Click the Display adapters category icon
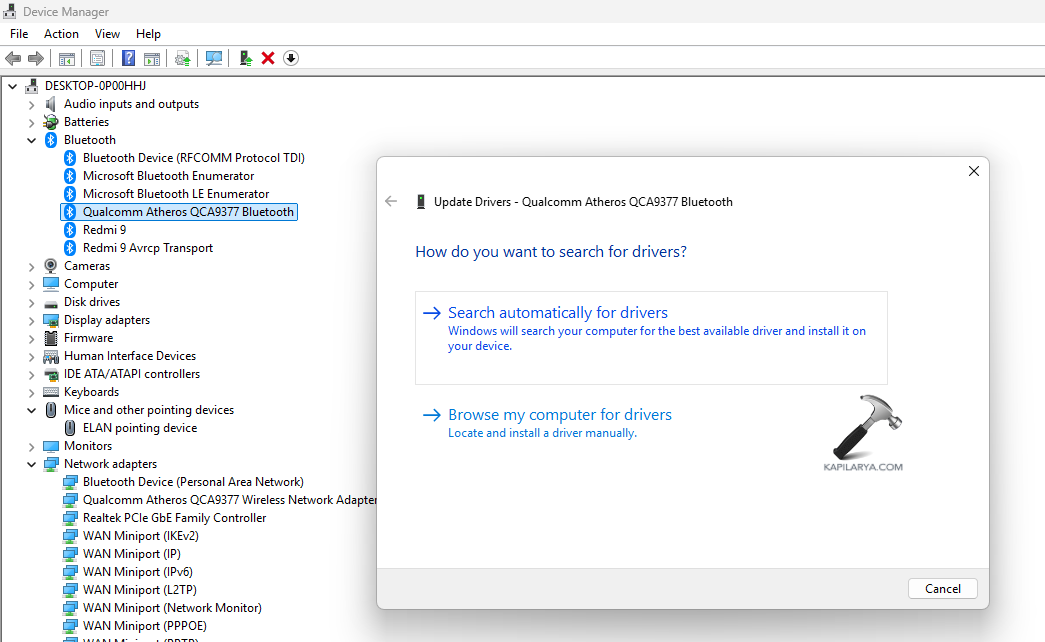This screenshot has width=1045, height=642. click(51, 320)
